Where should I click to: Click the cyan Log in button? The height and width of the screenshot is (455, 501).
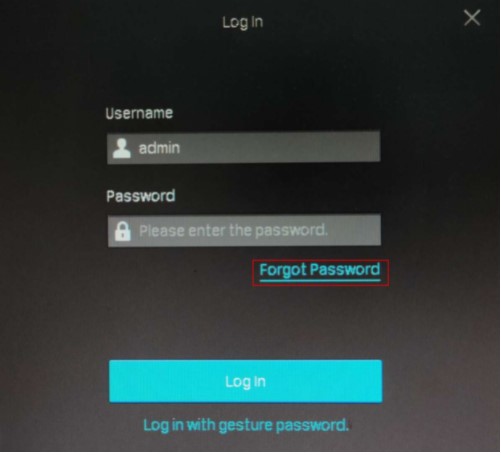pyautogui.click(x=246, y=381)
